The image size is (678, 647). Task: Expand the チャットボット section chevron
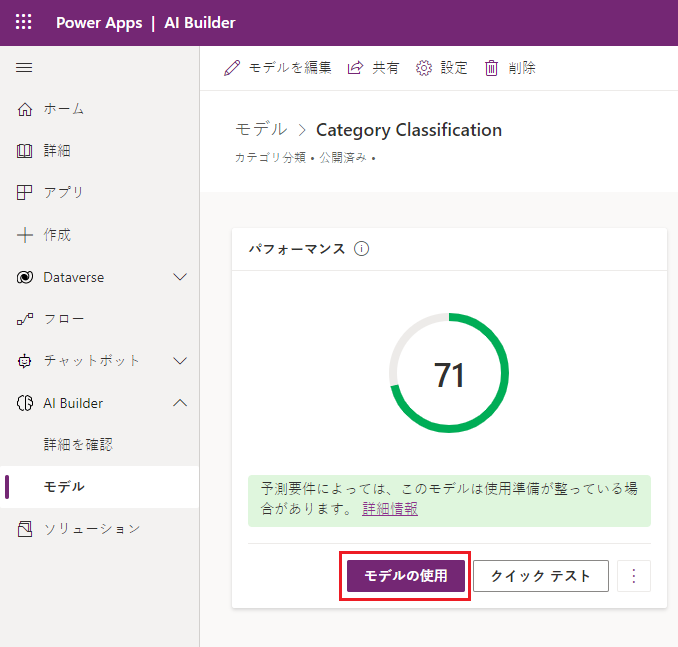coord(180,361)
